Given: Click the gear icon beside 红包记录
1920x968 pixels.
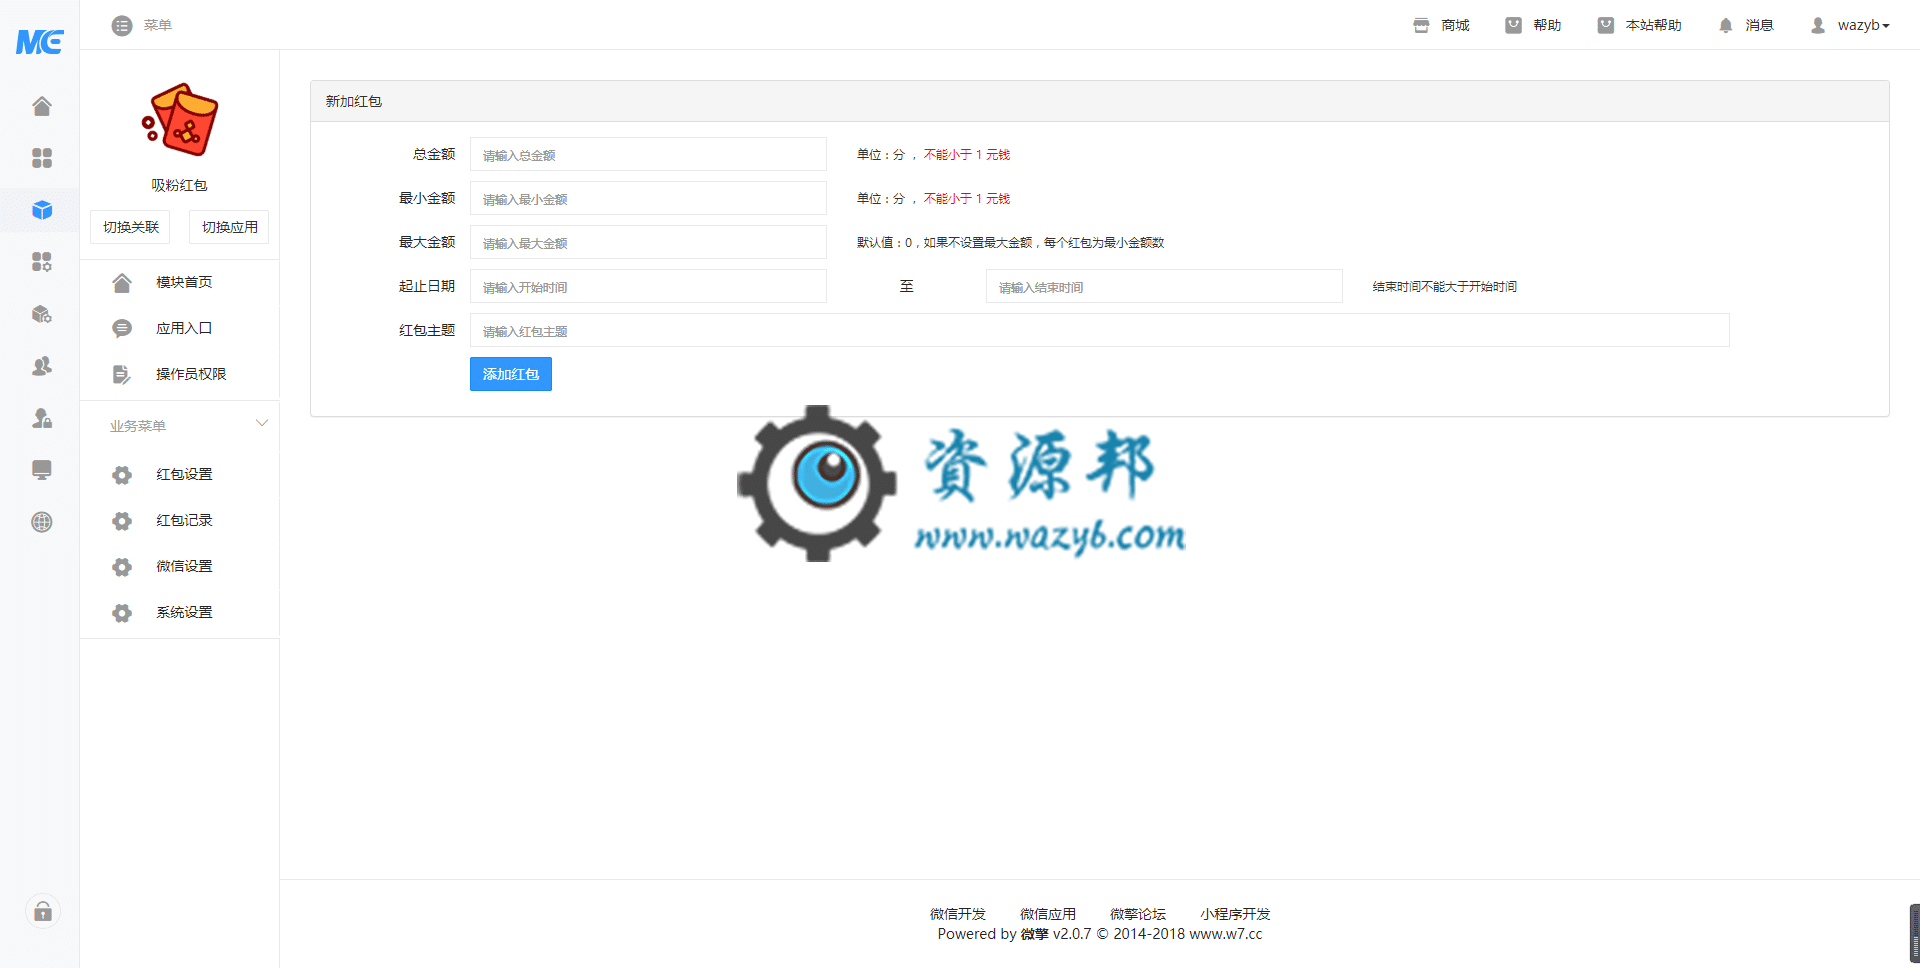Looking at the screenshot, I should [x=122, y=521].
